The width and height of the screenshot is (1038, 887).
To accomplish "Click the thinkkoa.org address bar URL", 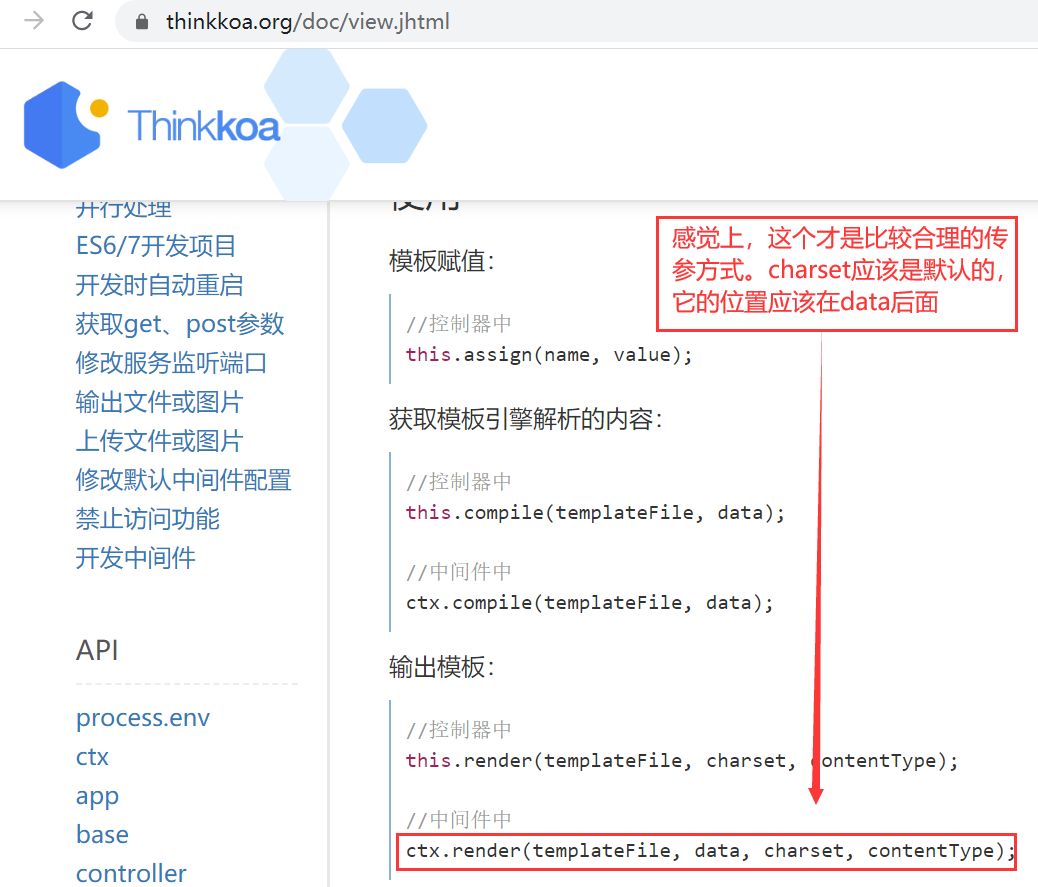I will point(308,22).
